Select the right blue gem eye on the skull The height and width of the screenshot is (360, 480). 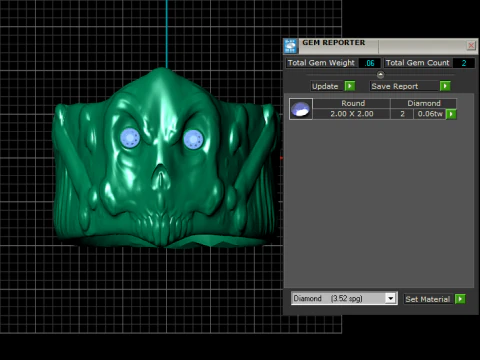193,139
